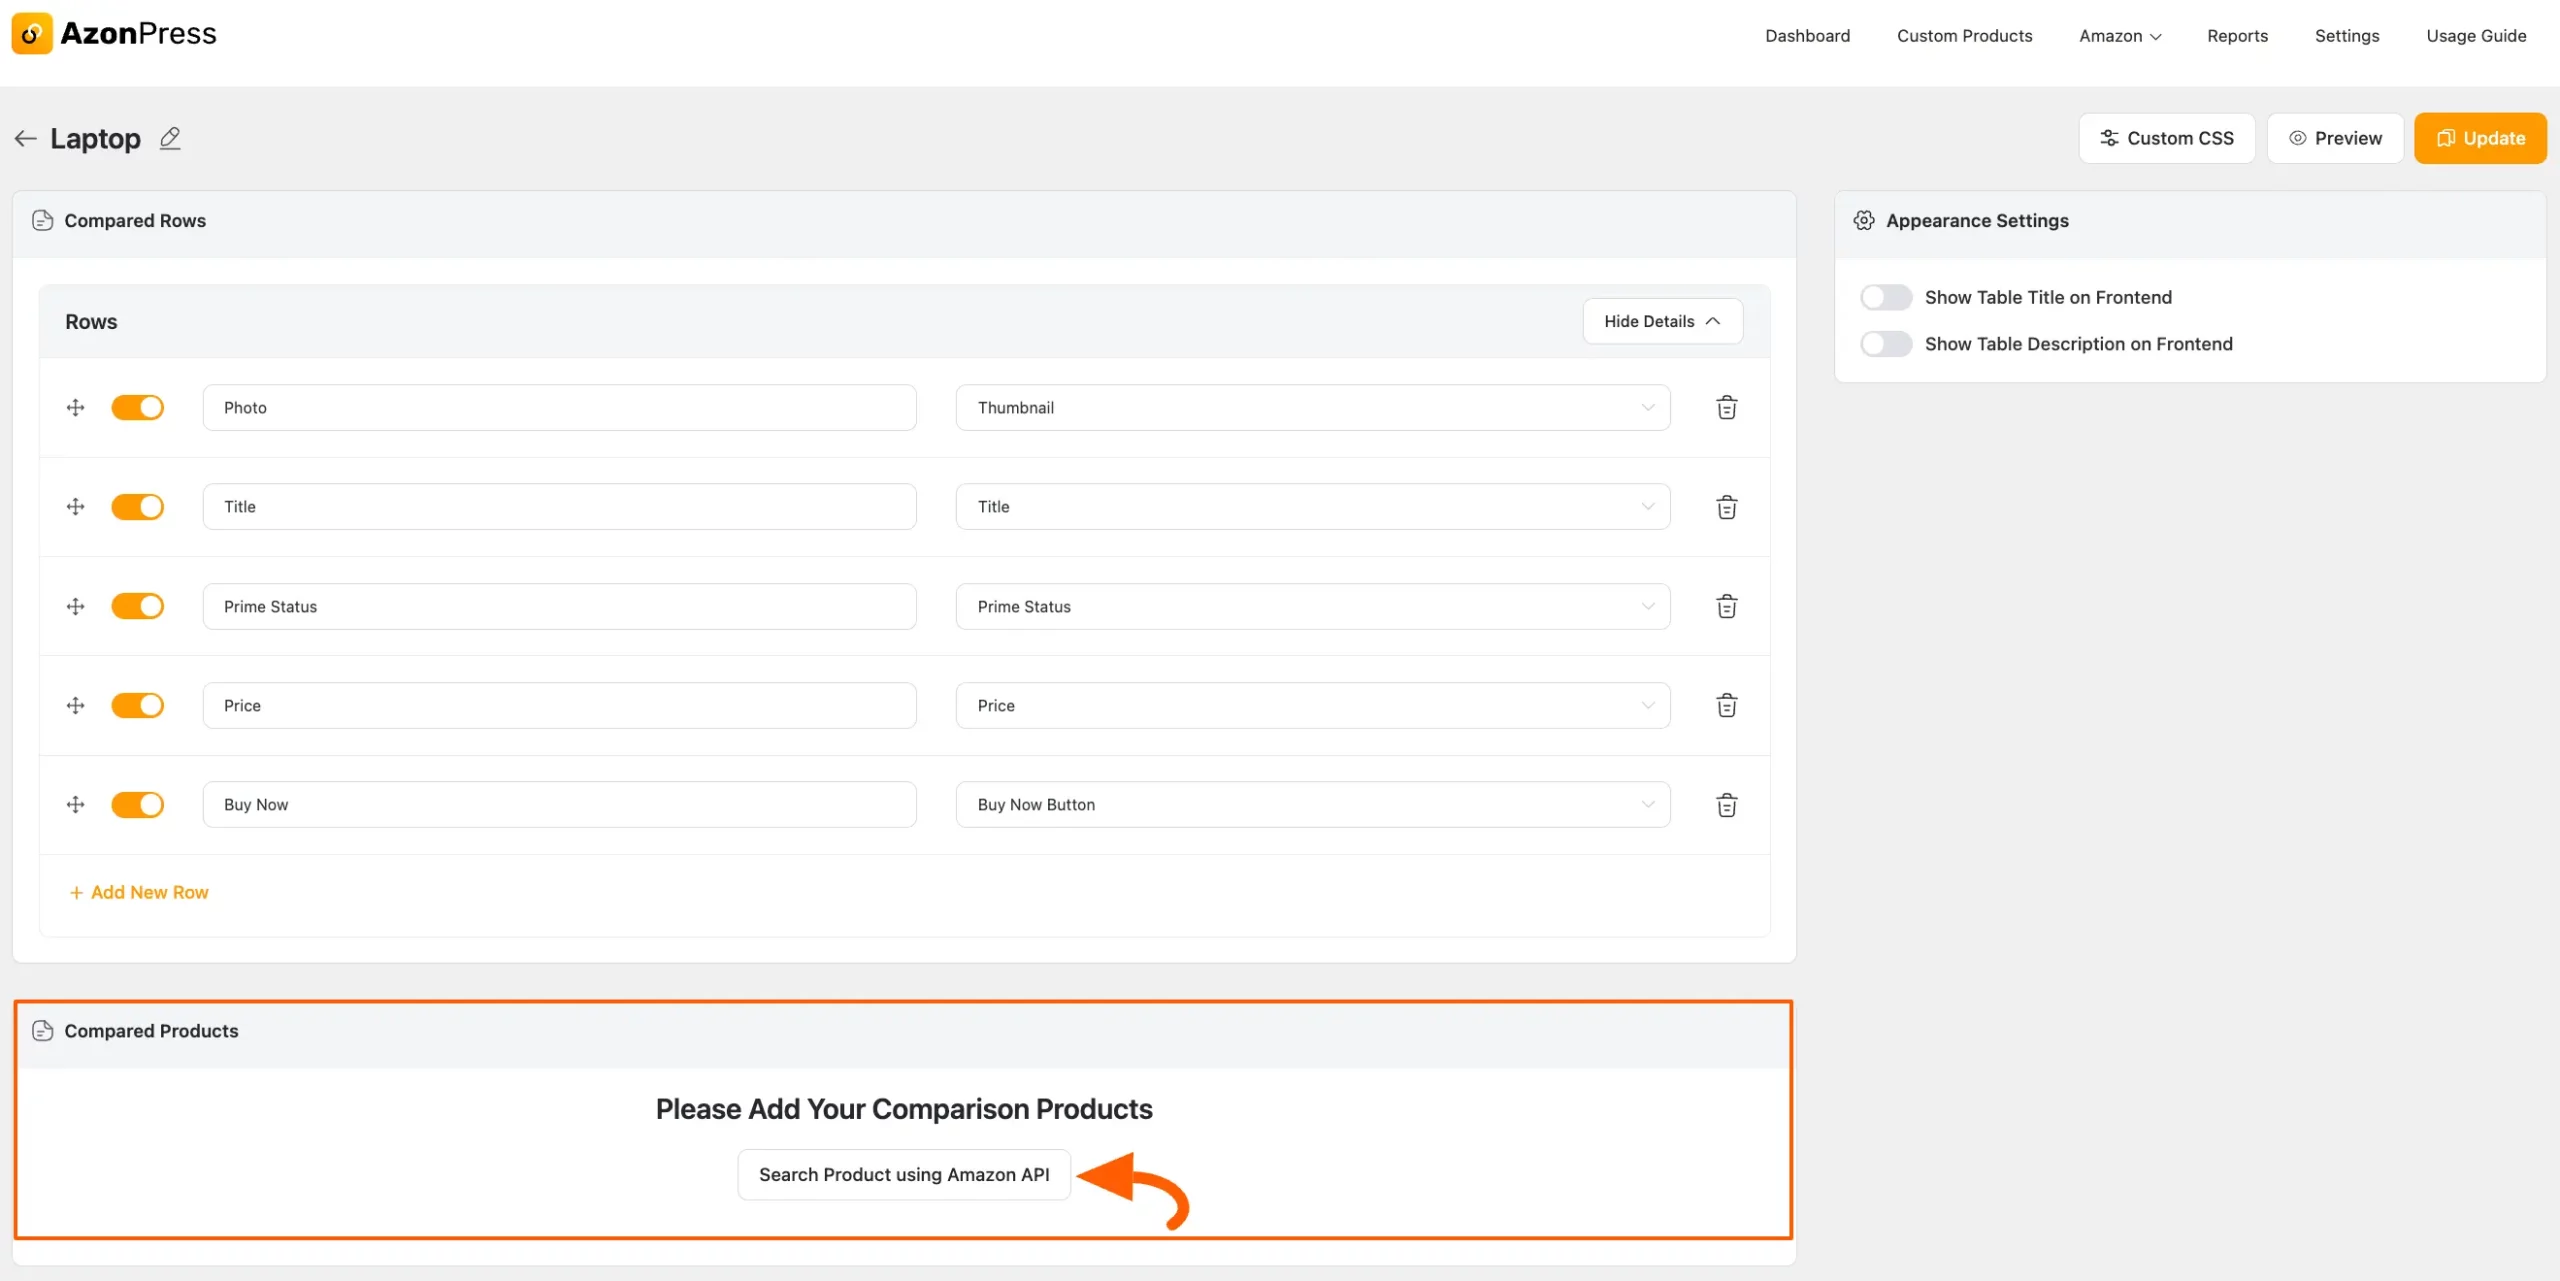2560x1281 pixels.
Task: Click the Compared Products panel icon
Action: tap(42, 1030)
